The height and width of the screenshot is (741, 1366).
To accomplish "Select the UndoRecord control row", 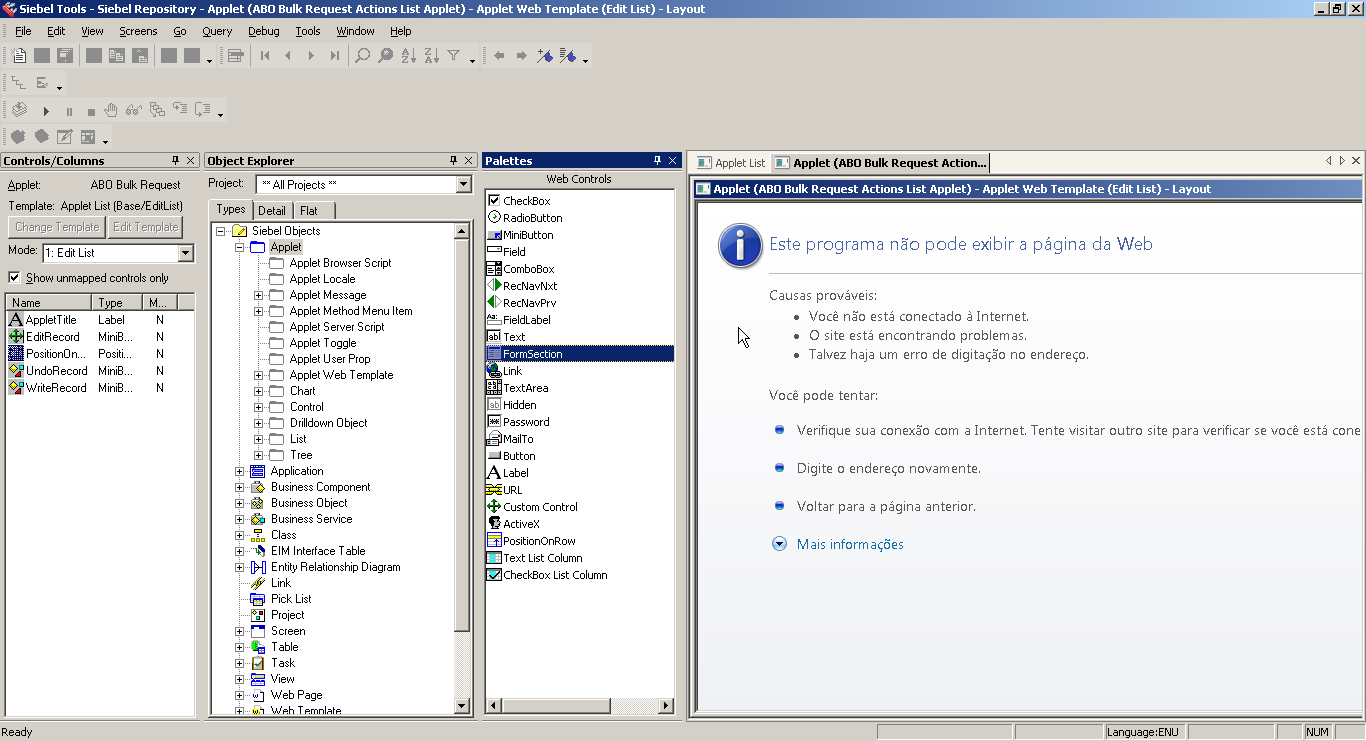I will click(100, 371).
